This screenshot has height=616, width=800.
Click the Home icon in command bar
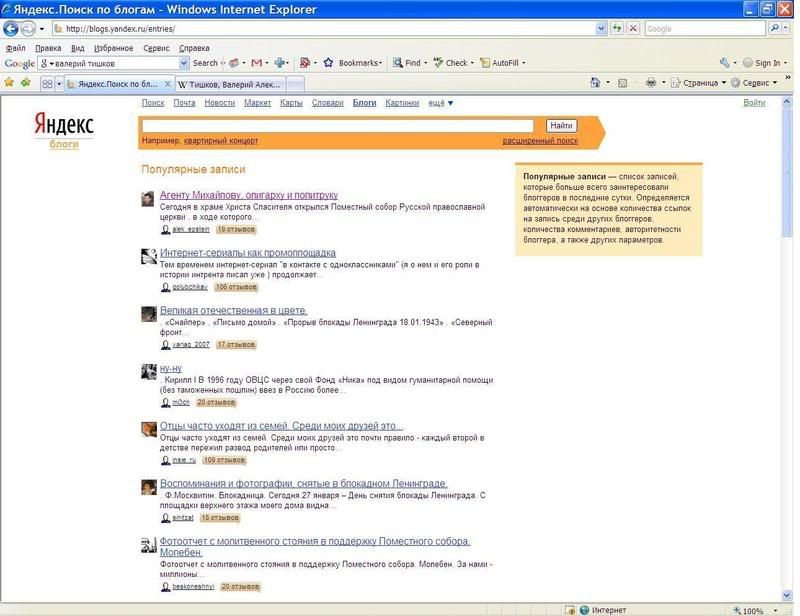595,83
